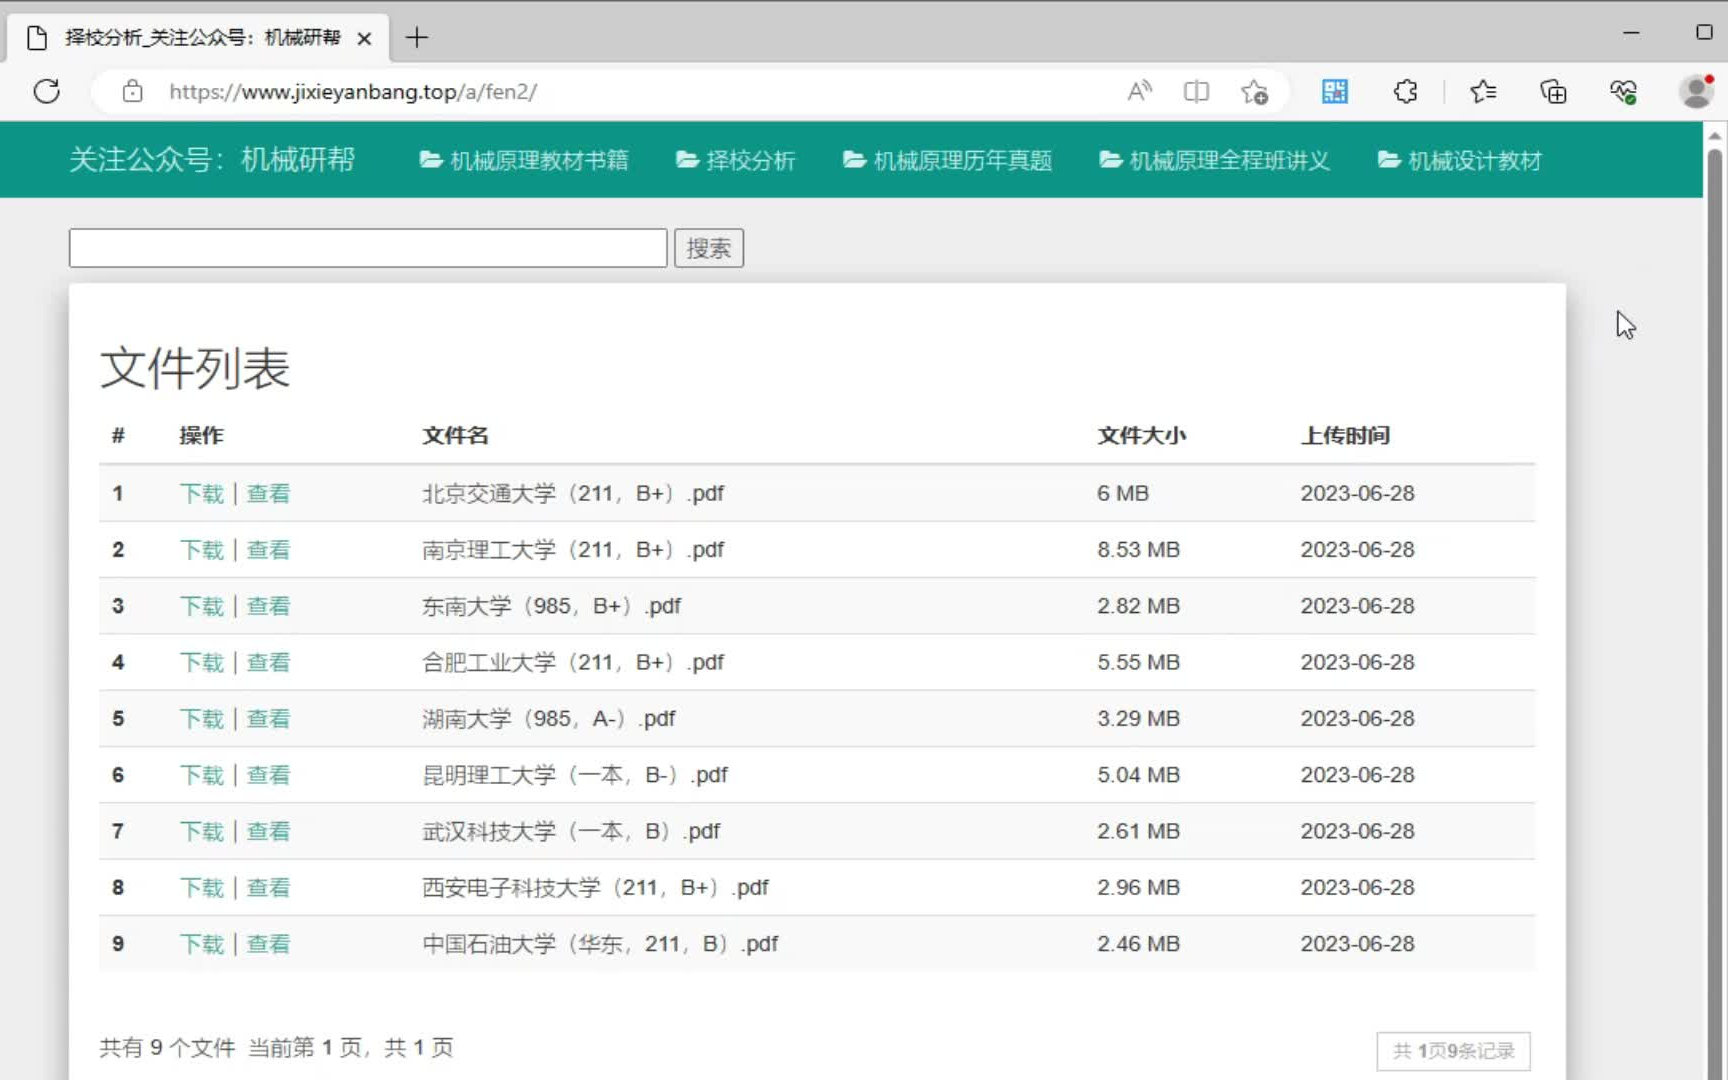The width and height of the screenshot is (1728, 1080).
Task: View 南京理工大学 pdf file
Action: [x=268, y=549]
